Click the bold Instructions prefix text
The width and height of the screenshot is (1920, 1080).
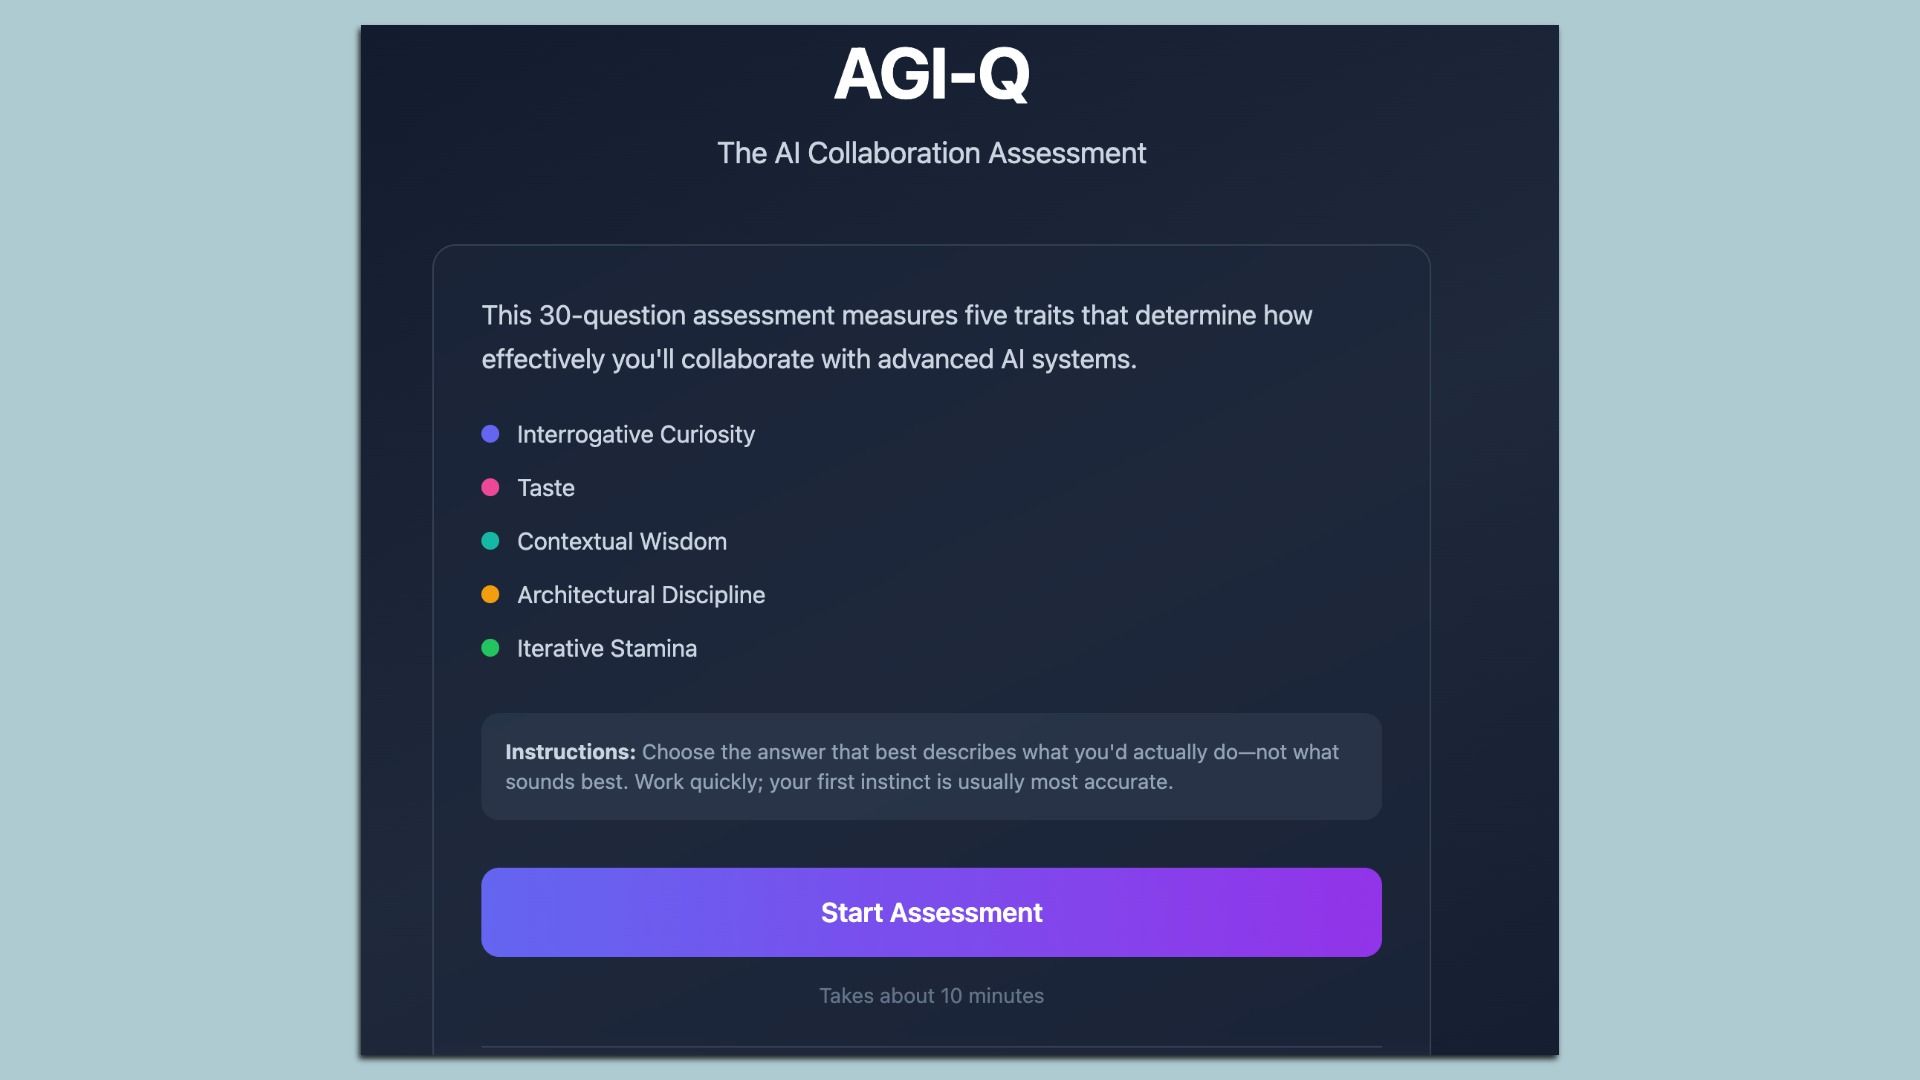[570, 752]
